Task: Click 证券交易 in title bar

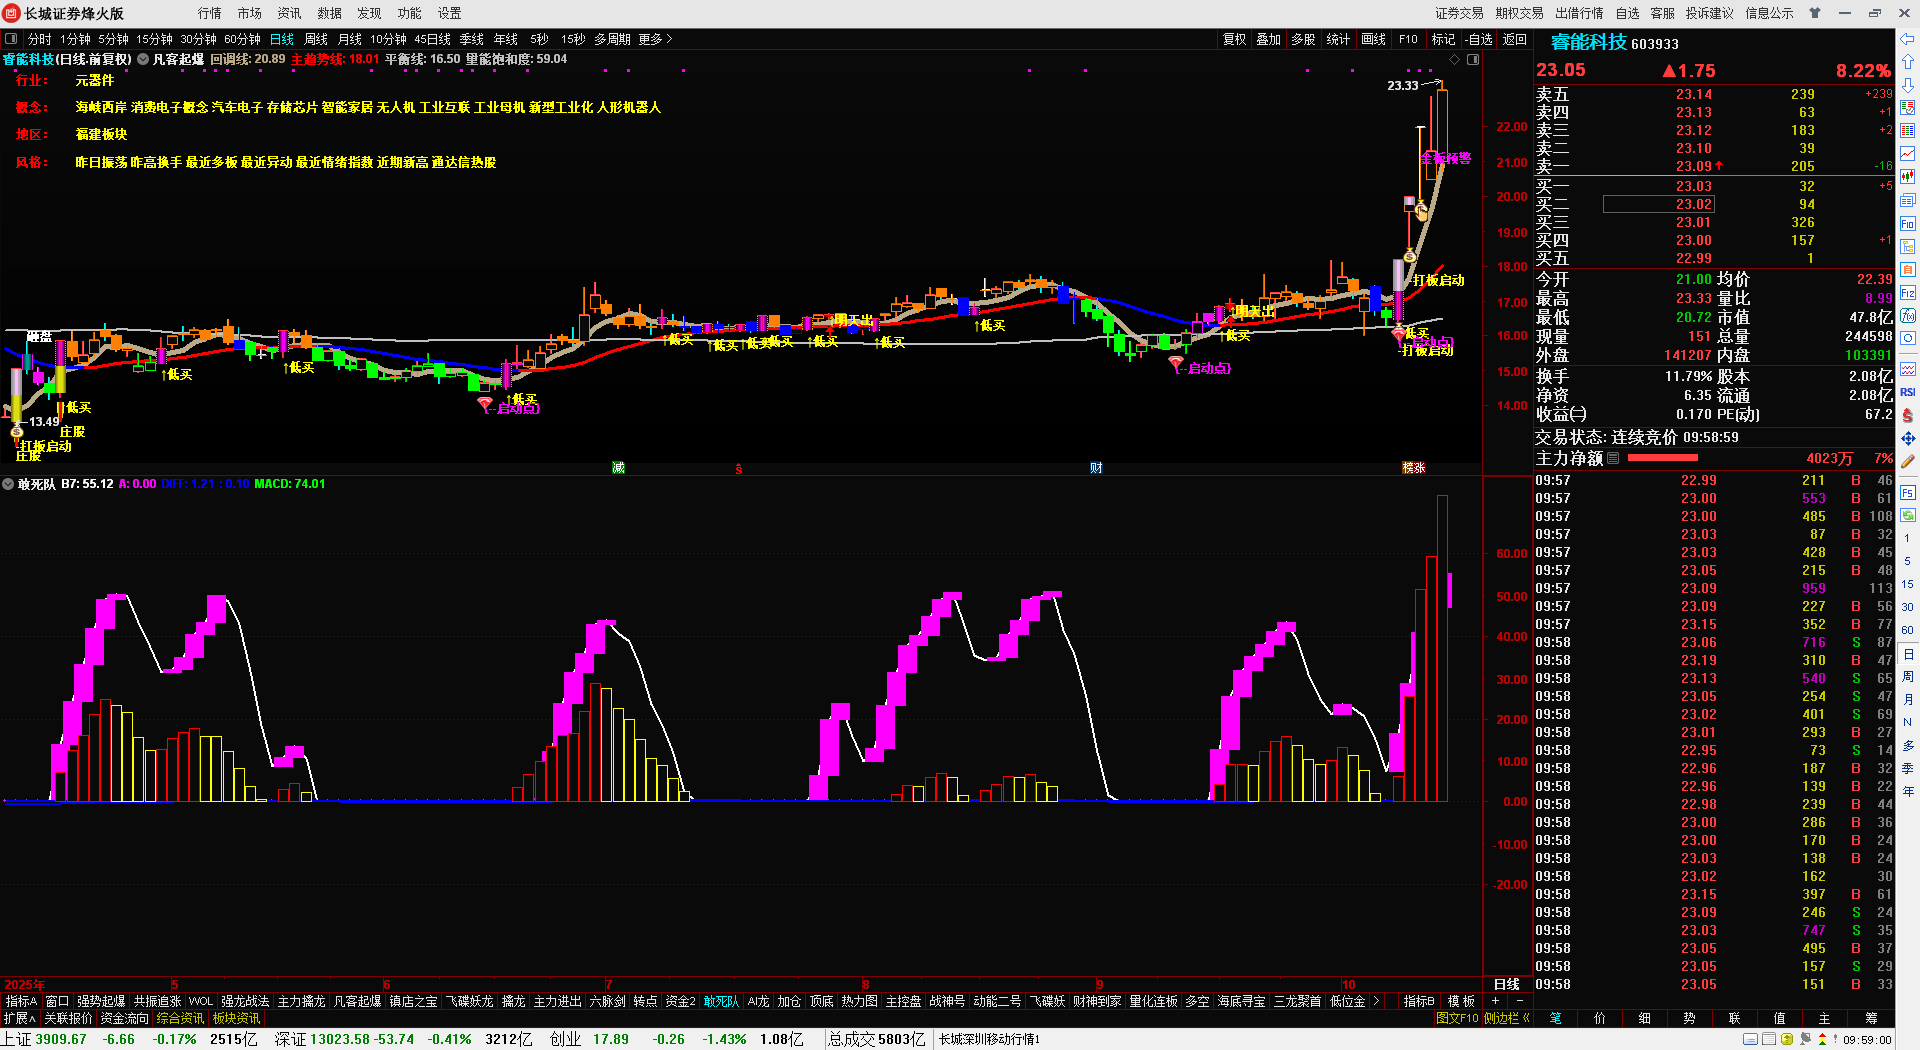Action: 1460,13
